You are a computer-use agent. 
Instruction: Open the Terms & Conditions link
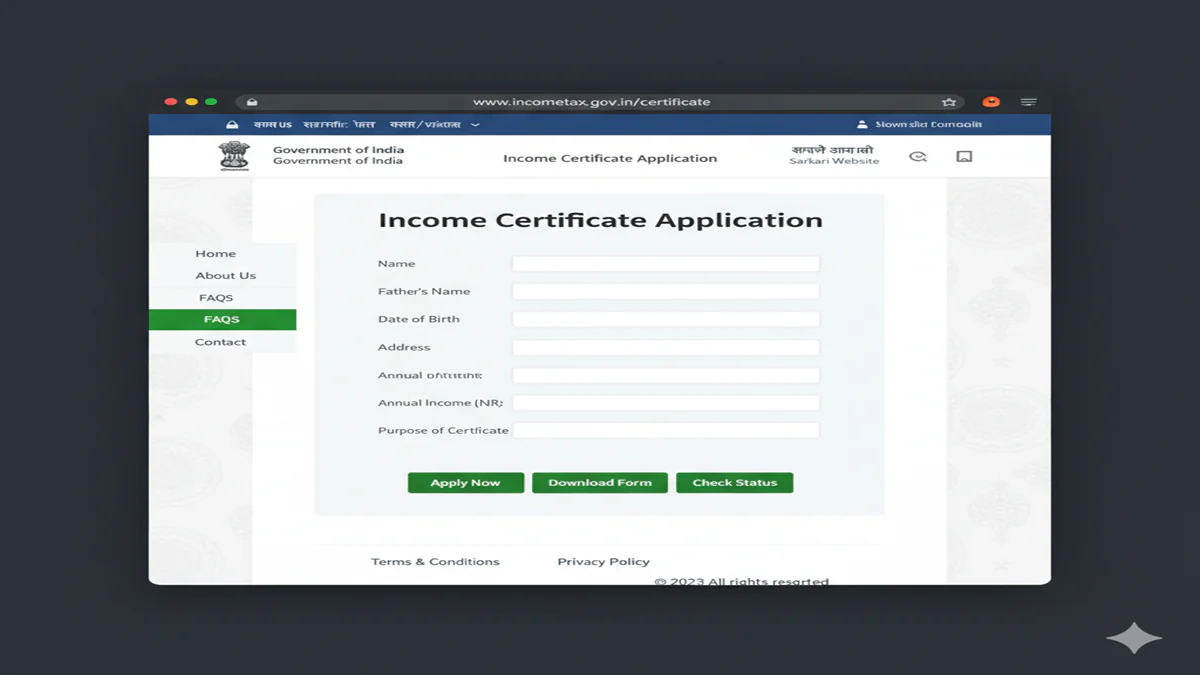click(436, 561)
